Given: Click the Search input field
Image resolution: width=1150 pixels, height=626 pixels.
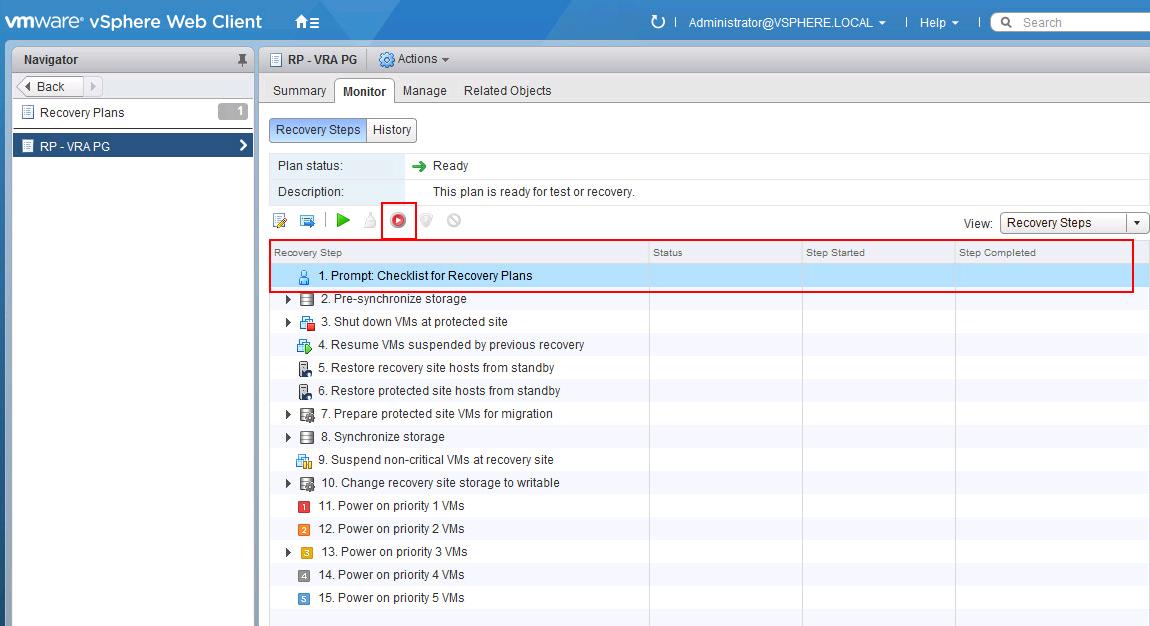Looking at the screenshot, I should 1083,23.
